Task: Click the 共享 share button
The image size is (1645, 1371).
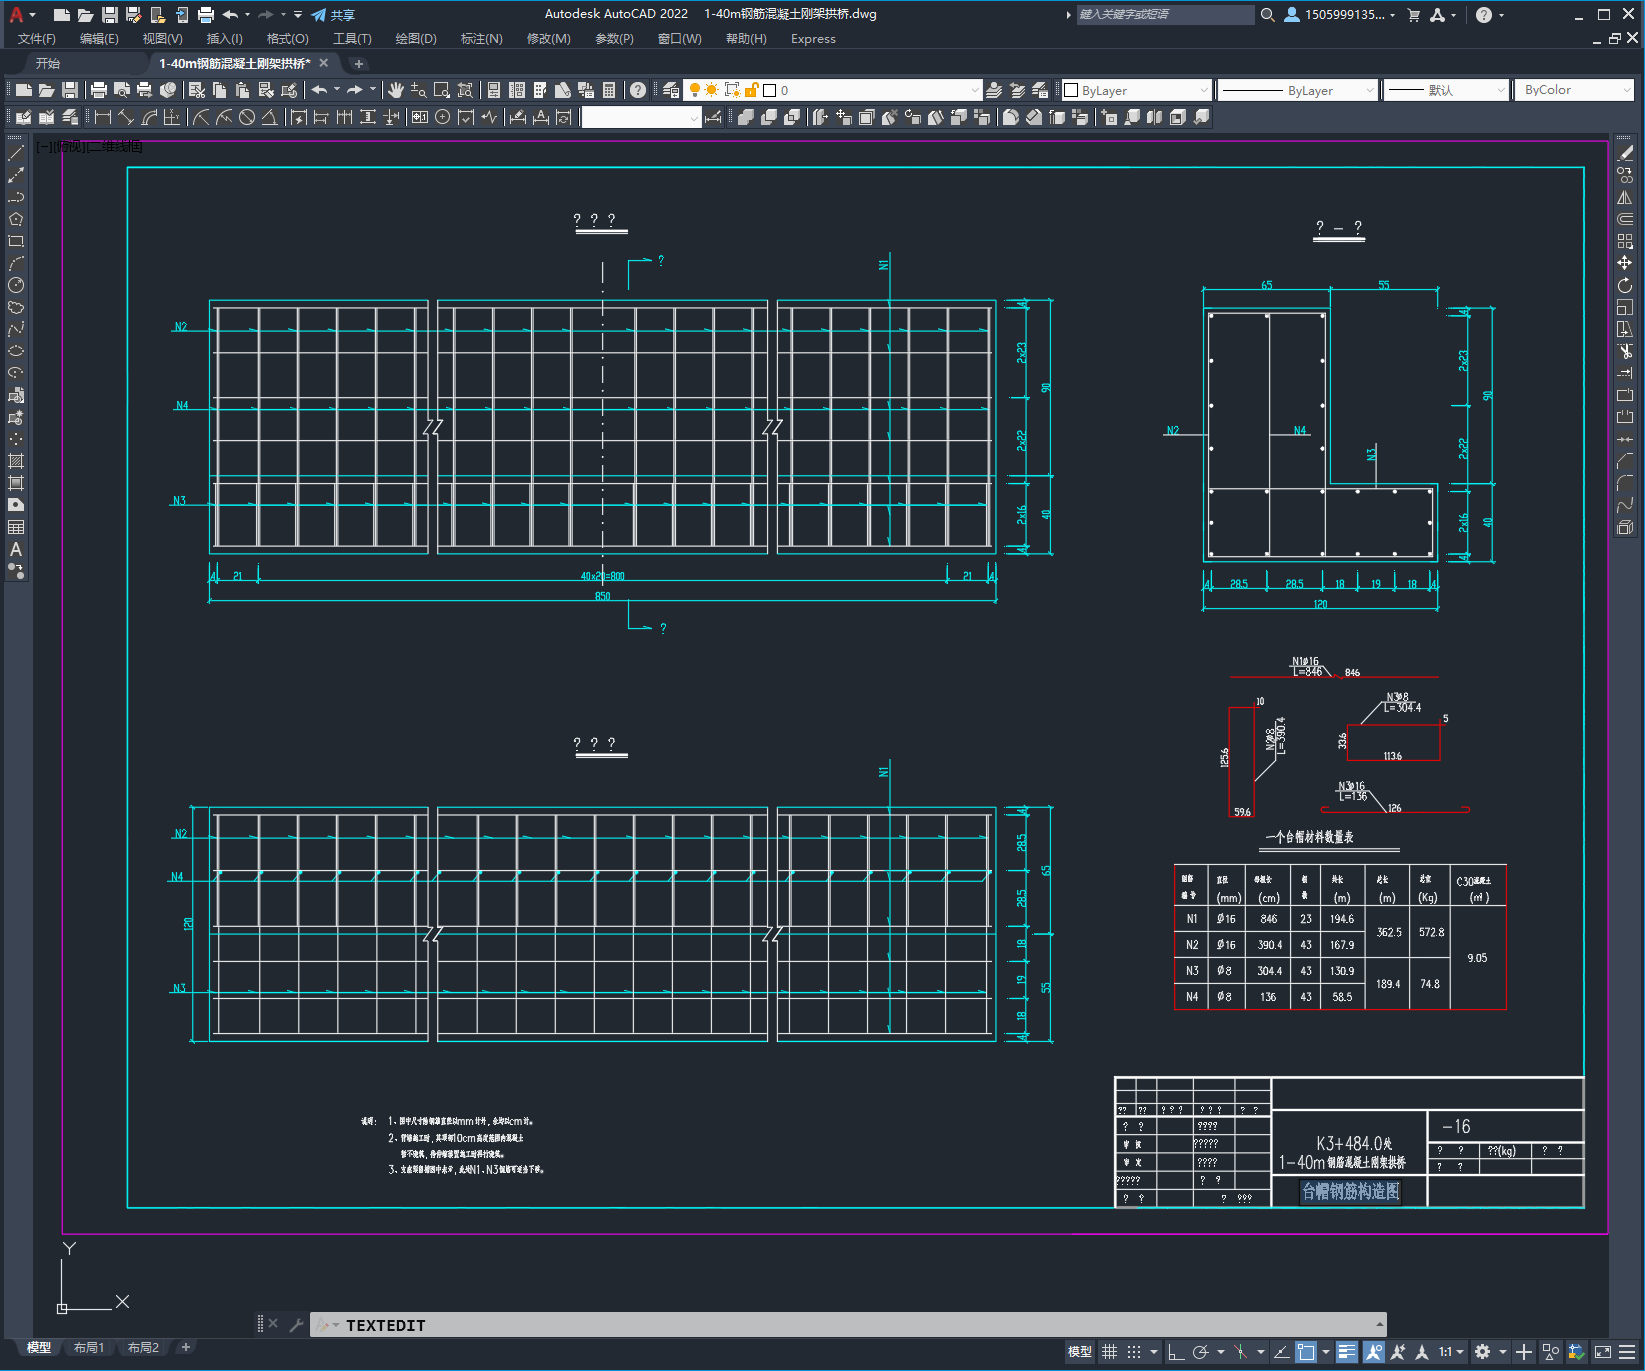Action: [333, 15]
